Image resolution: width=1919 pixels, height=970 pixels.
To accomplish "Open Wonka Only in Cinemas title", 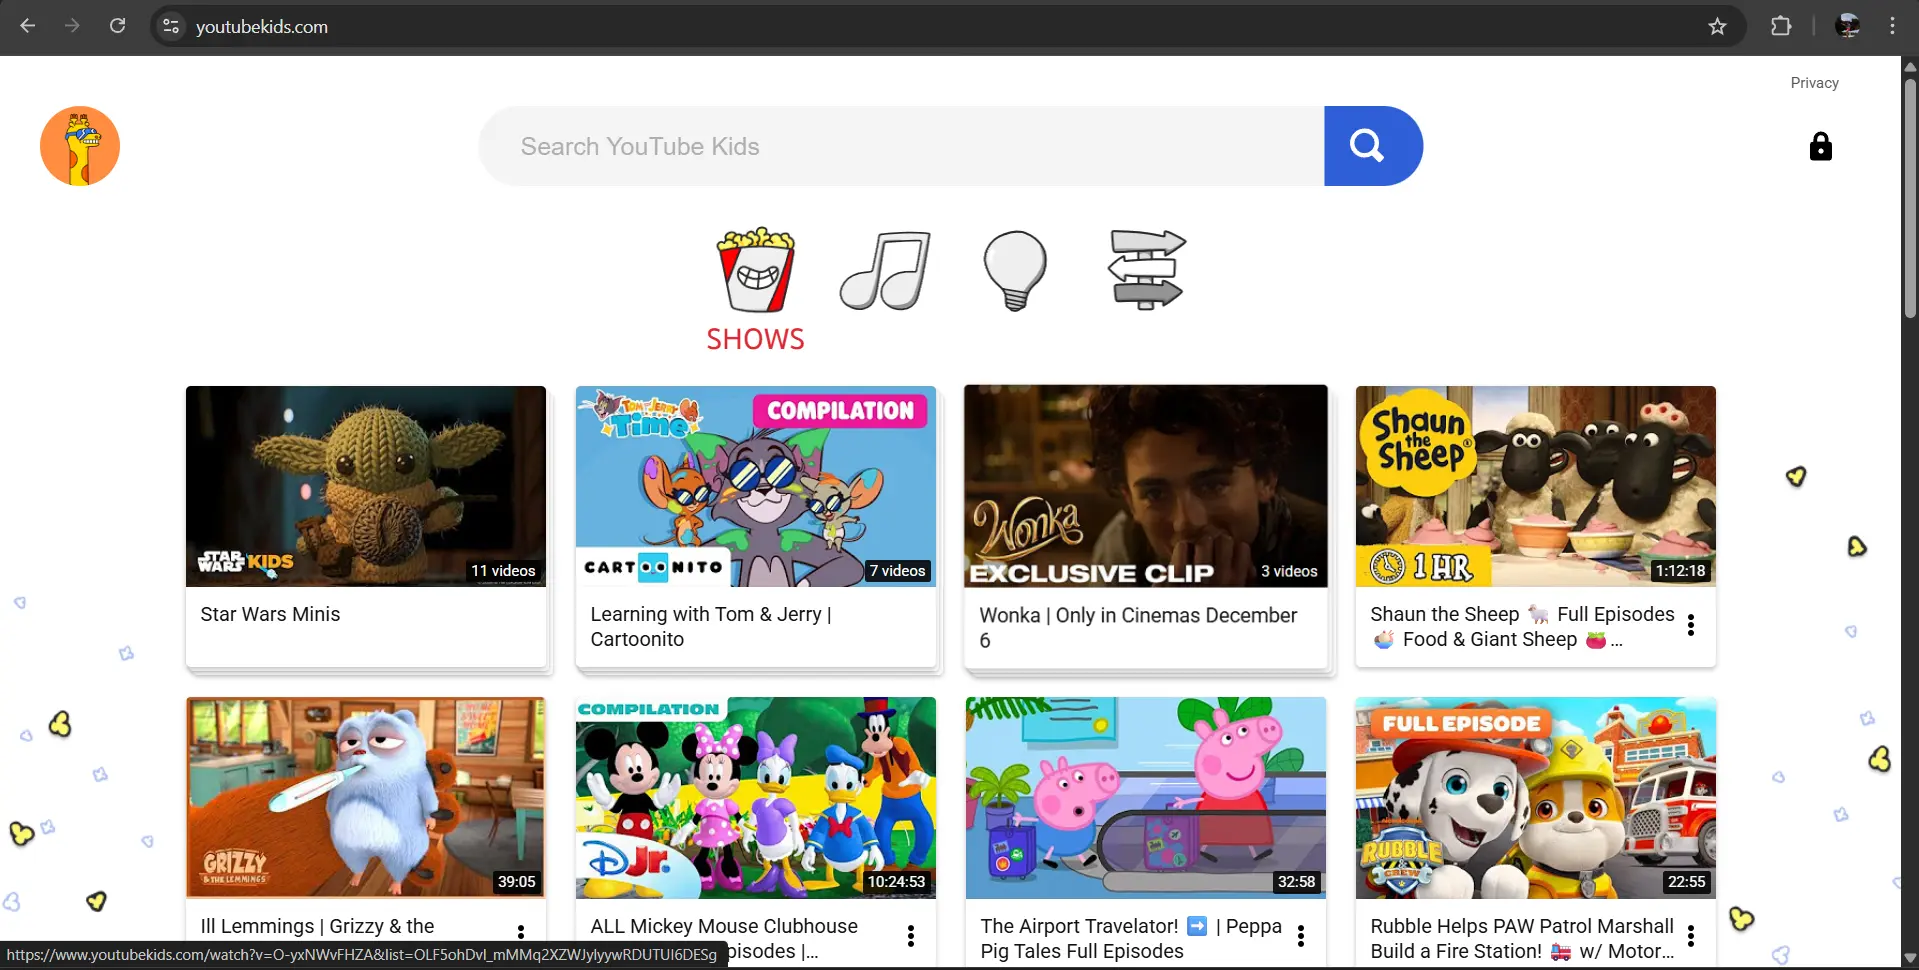I will [1138, 628].
